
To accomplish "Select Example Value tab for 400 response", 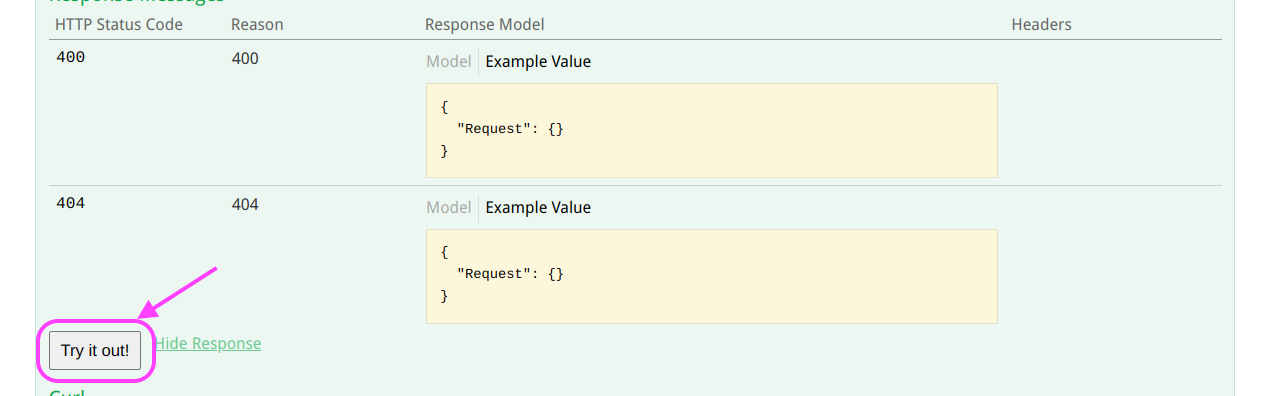I will (x=538, y=61).
